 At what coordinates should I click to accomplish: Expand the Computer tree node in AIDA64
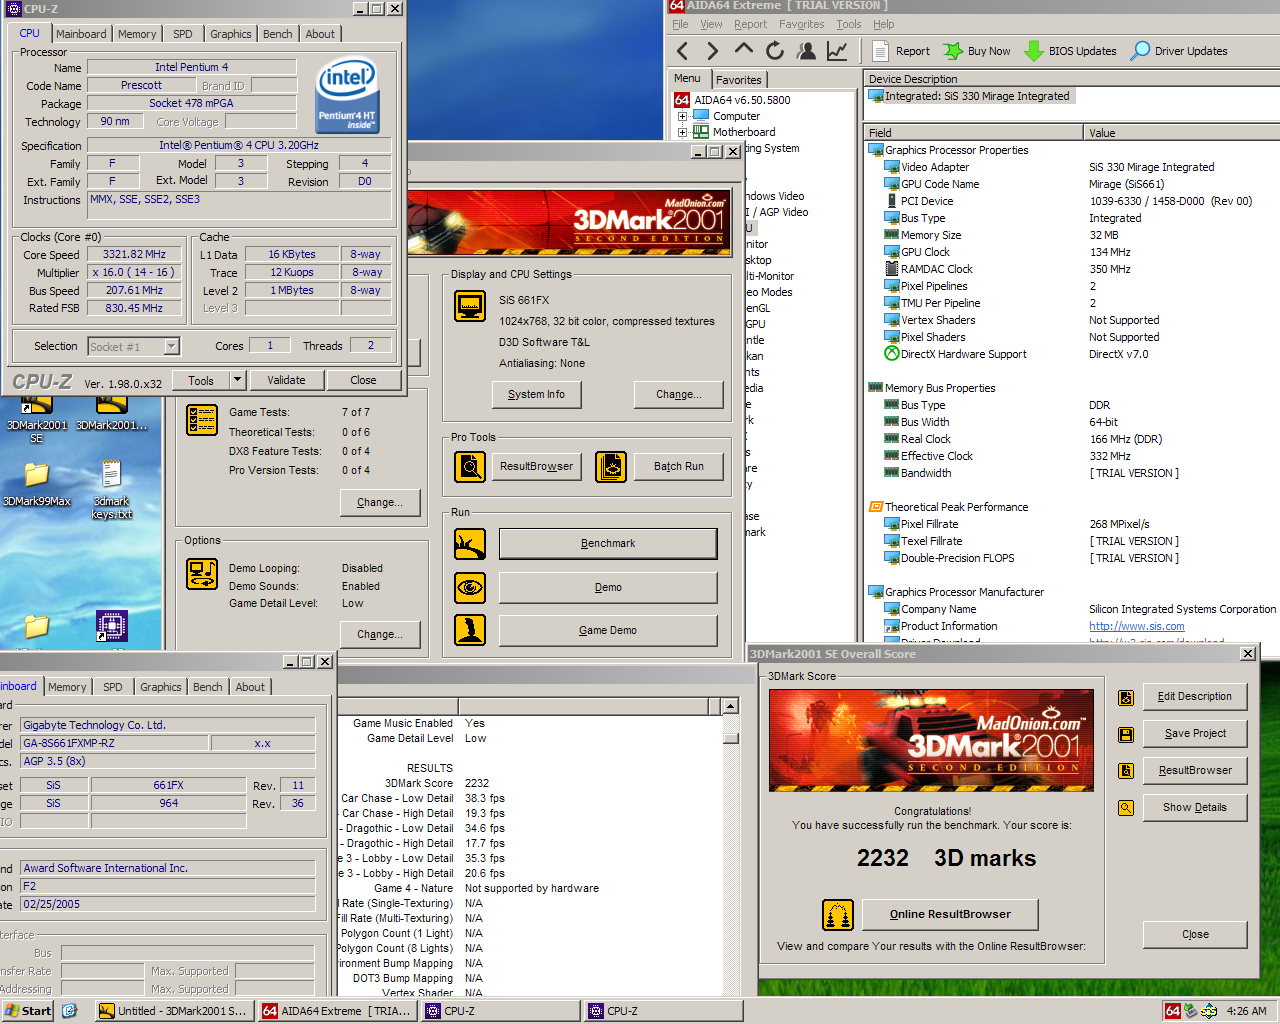683,116
